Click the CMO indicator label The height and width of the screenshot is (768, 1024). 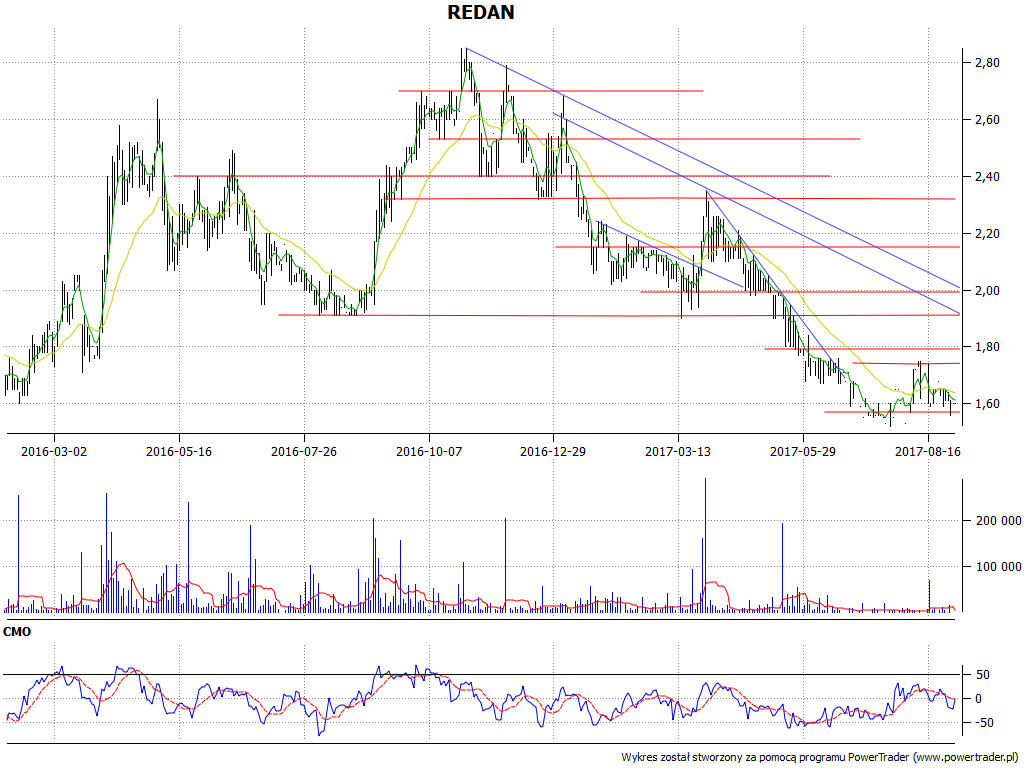(x=17, y=632)
